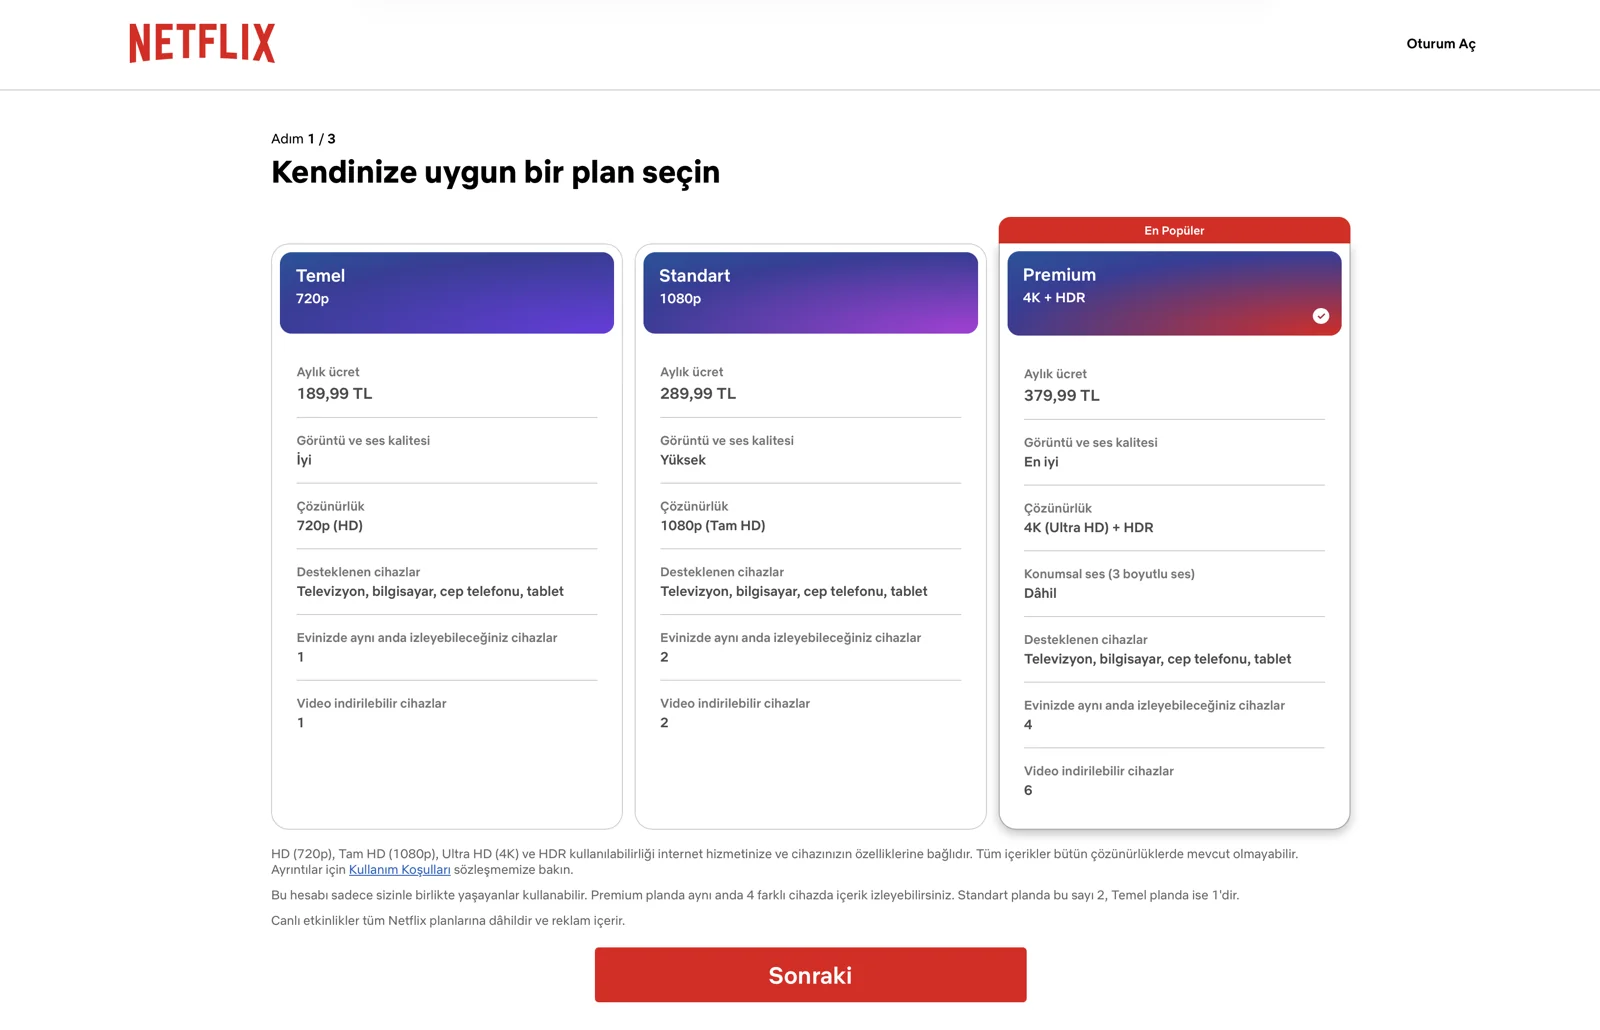Image resolution: width=1600 pixels, height=1030 pixels.
Task: Click the 'Adım 1 / 3' step indicator
Action: pos(303,138)
